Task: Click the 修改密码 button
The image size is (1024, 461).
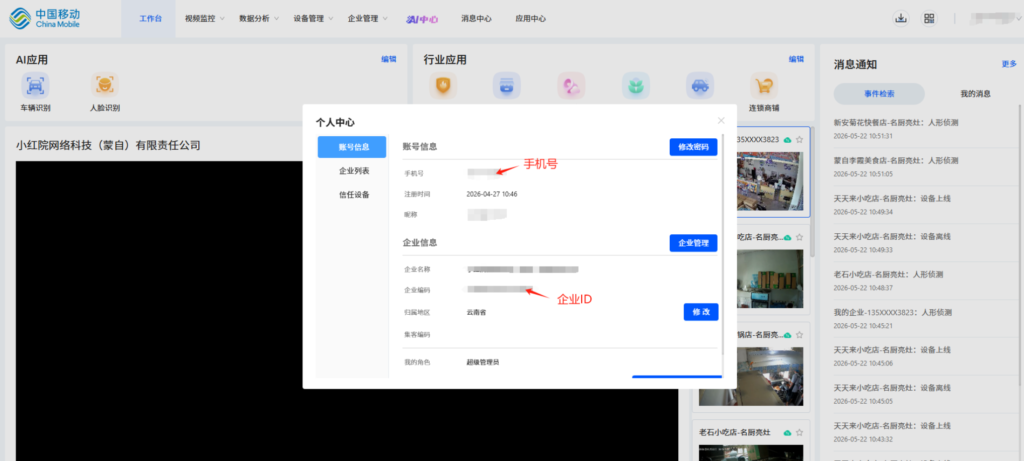Action: point(693,147)
